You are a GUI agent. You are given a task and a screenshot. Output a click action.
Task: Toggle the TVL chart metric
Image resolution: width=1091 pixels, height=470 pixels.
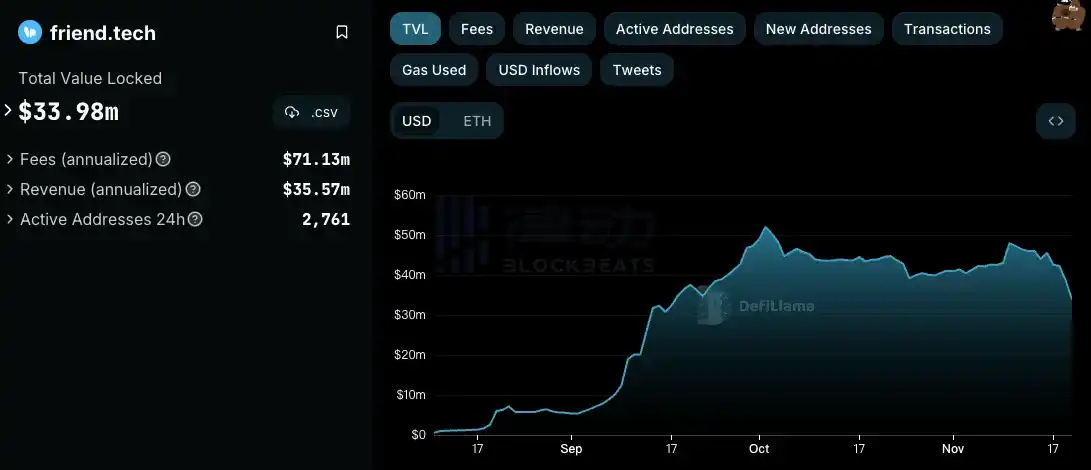click(415, 29)
